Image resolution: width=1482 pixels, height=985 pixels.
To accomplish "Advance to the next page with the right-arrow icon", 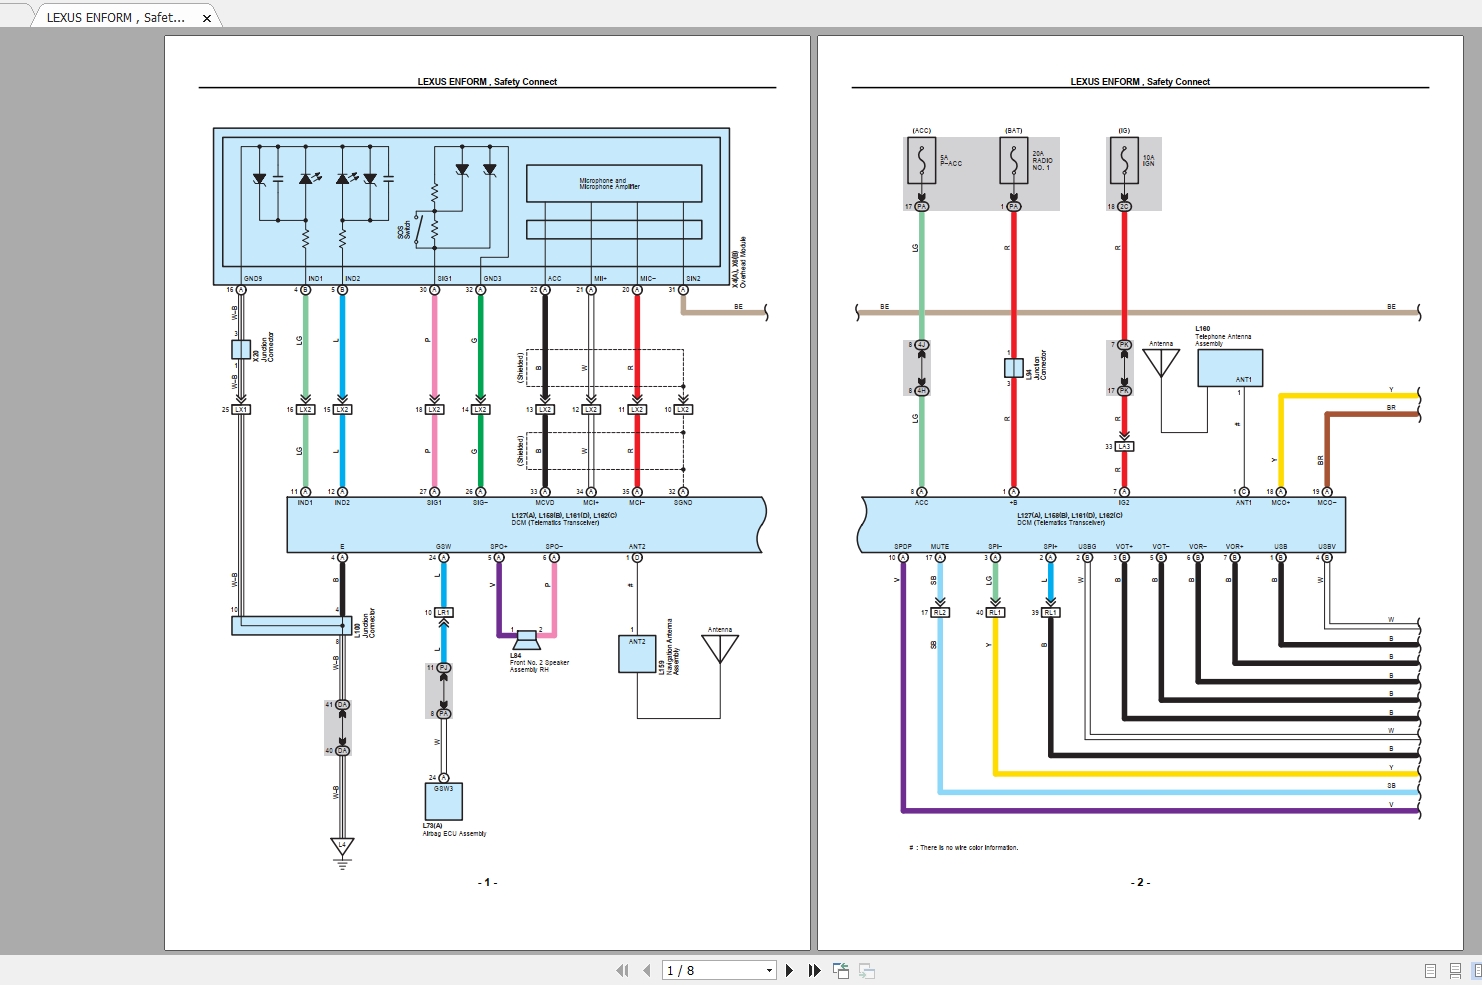I will coord(789,970).
